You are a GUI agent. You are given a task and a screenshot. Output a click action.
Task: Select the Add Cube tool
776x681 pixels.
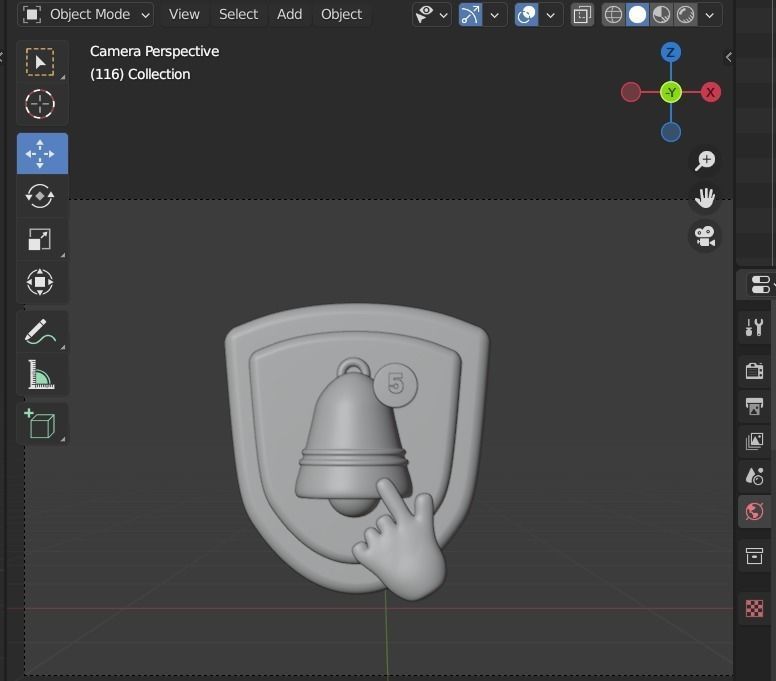tap(42, 424)
